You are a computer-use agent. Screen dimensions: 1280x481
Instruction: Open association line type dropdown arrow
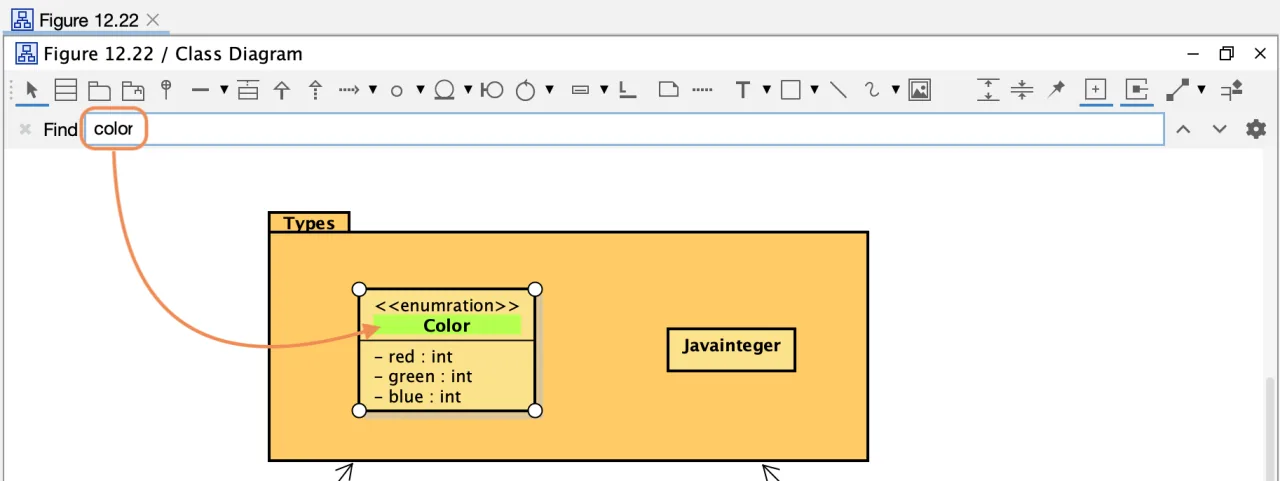tap(224, 90)
